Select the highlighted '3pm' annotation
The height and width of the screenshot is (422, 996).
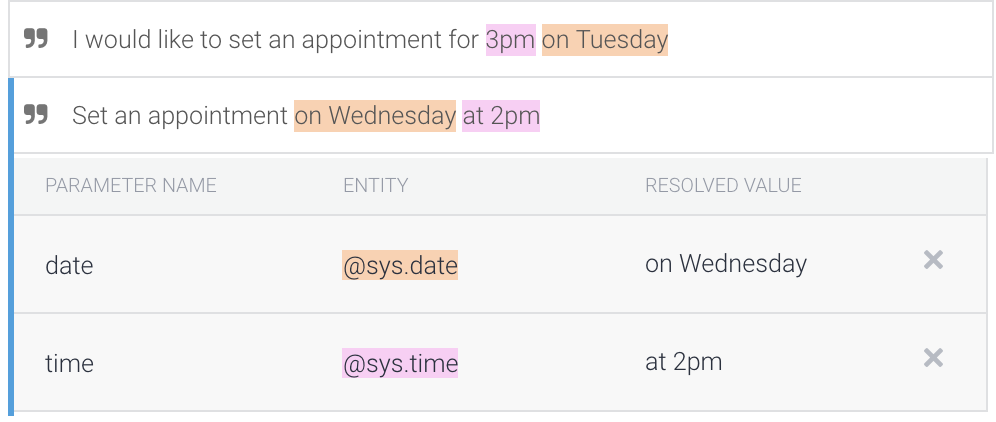tap(510, 41)
